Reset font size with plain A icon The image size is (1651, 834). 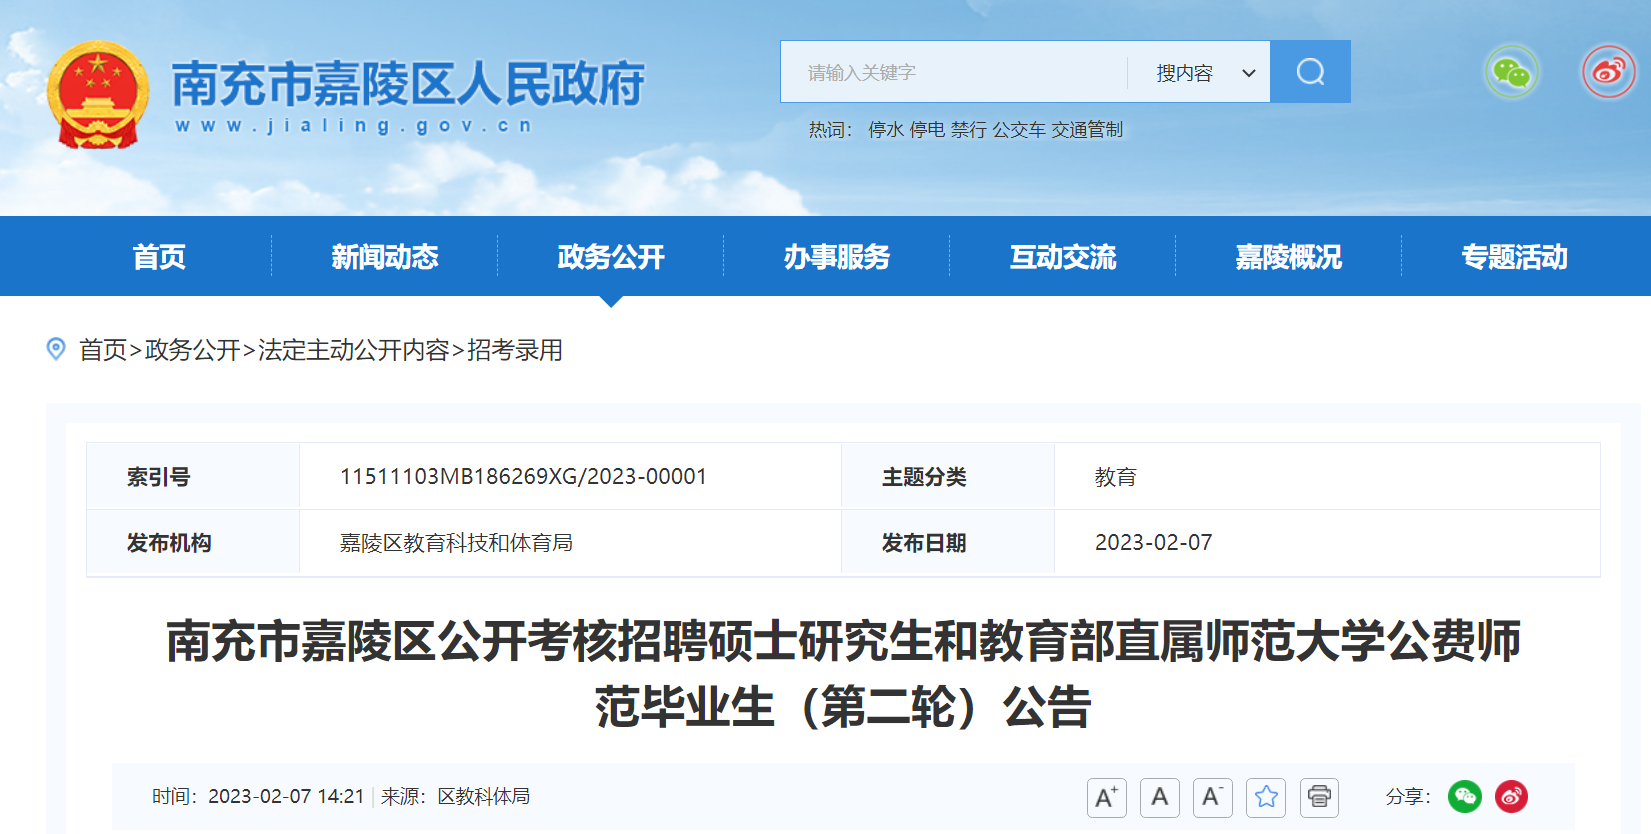1159,797
